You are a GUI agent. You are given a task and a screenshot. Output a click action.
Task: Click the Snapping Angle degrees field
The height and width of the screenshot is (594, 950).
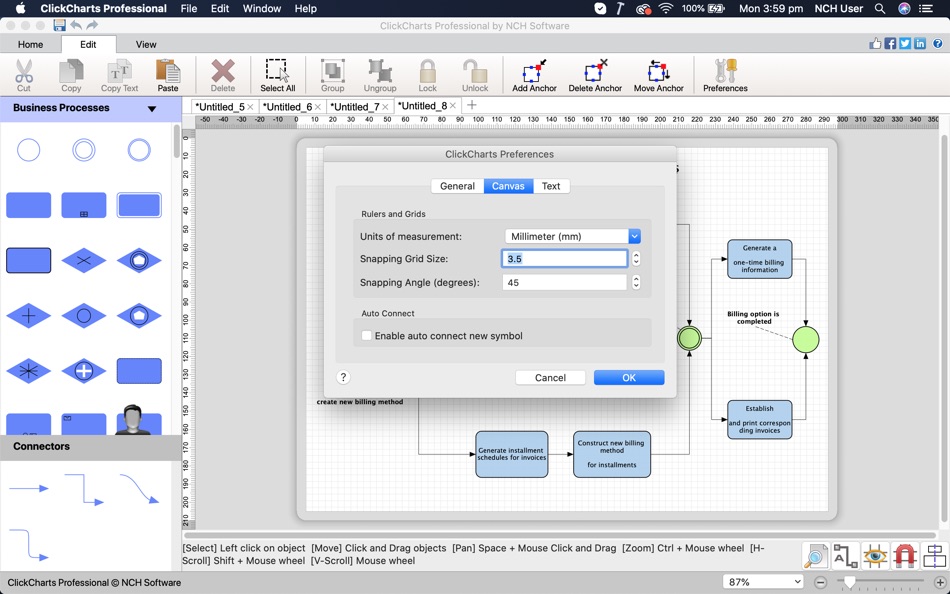coord(565,282)
